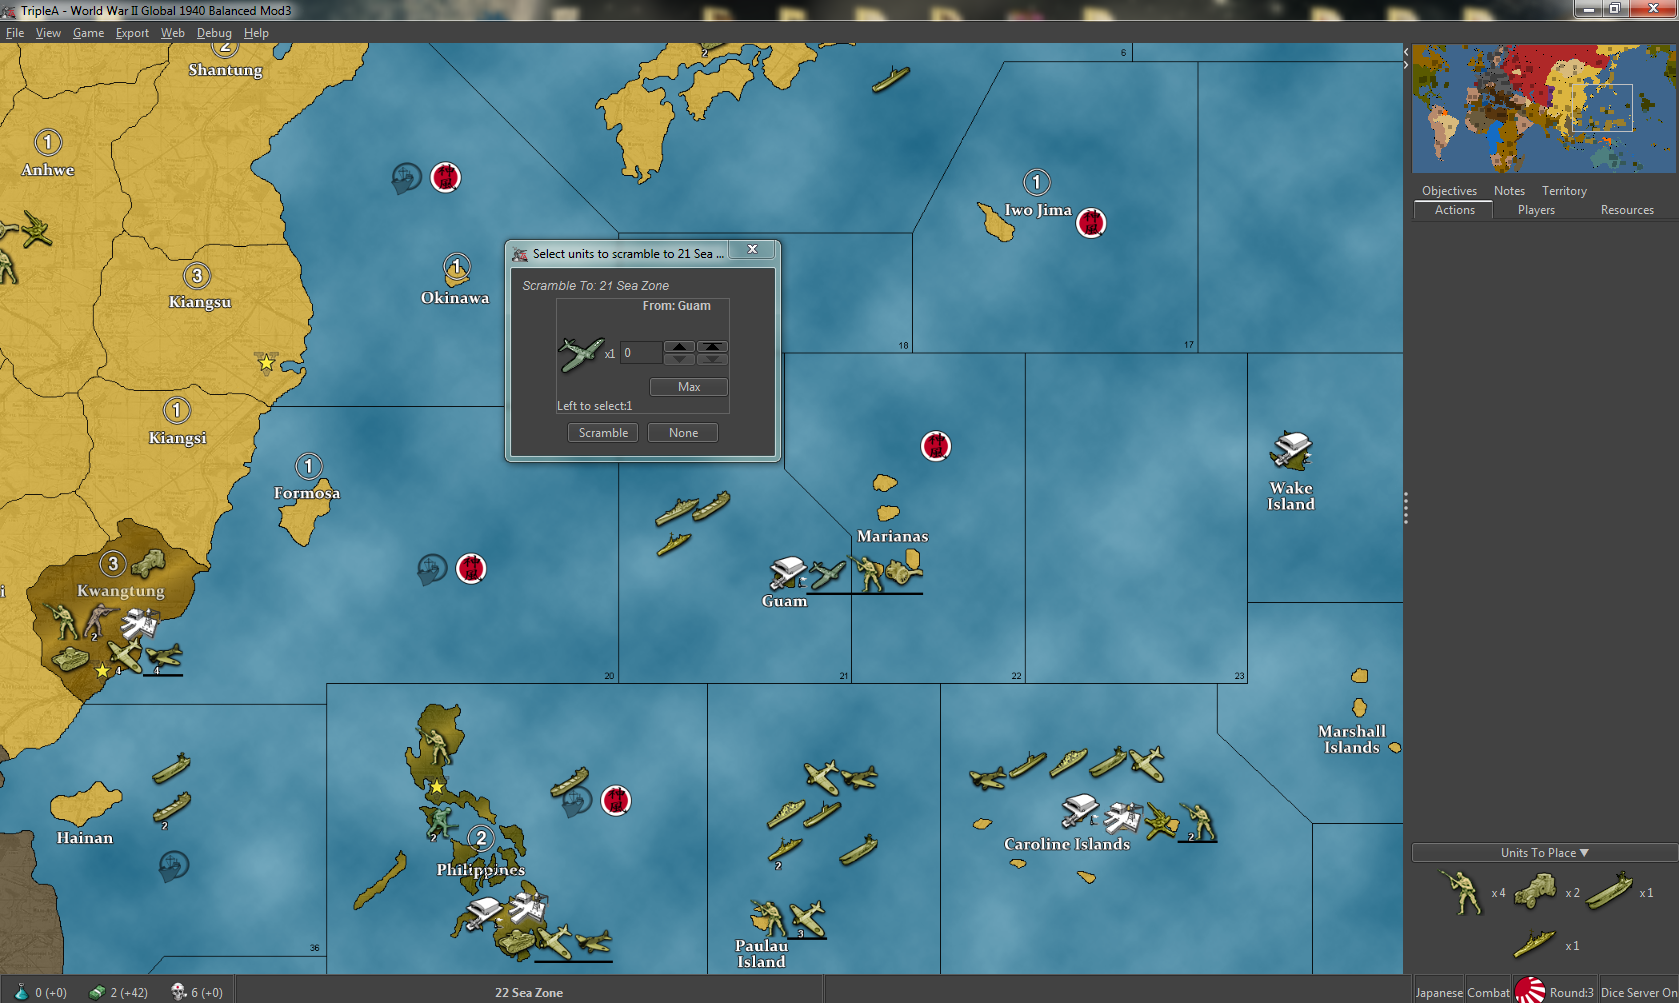Screen dimensions: 1679x1003
Task: Open the Players tab
Action: coord(1536,210)
